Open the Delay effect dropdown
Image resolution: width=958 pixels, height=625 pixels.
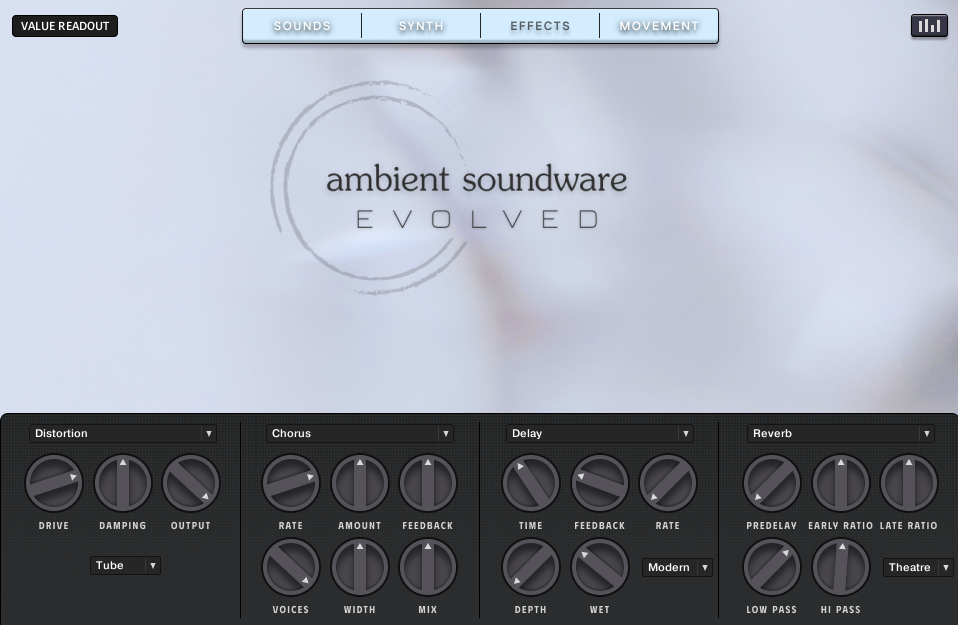[599, 433]
